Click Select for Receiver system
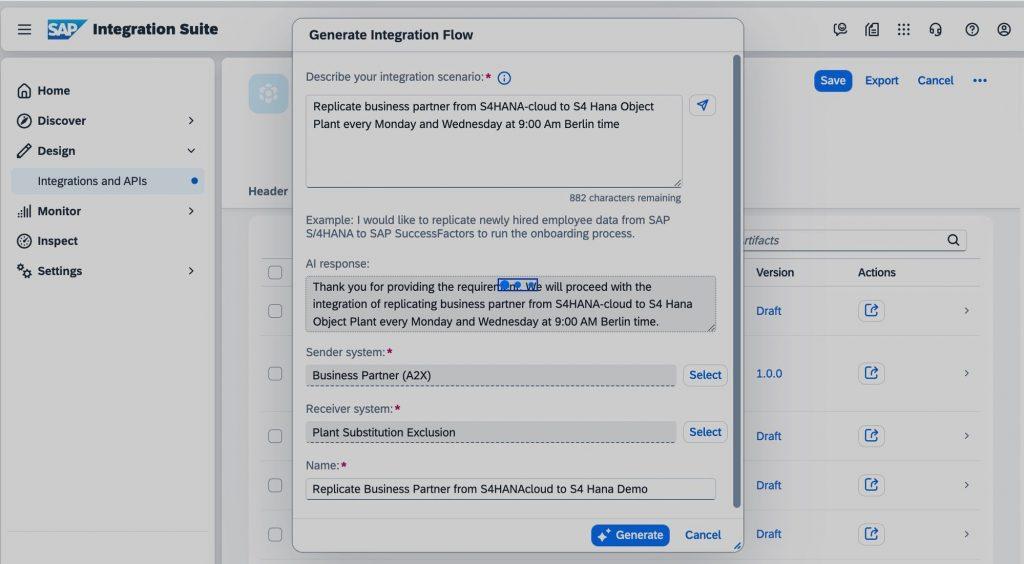Image resolution: width=1024 pixels, height=564 pixels. [x=705, y=431]
